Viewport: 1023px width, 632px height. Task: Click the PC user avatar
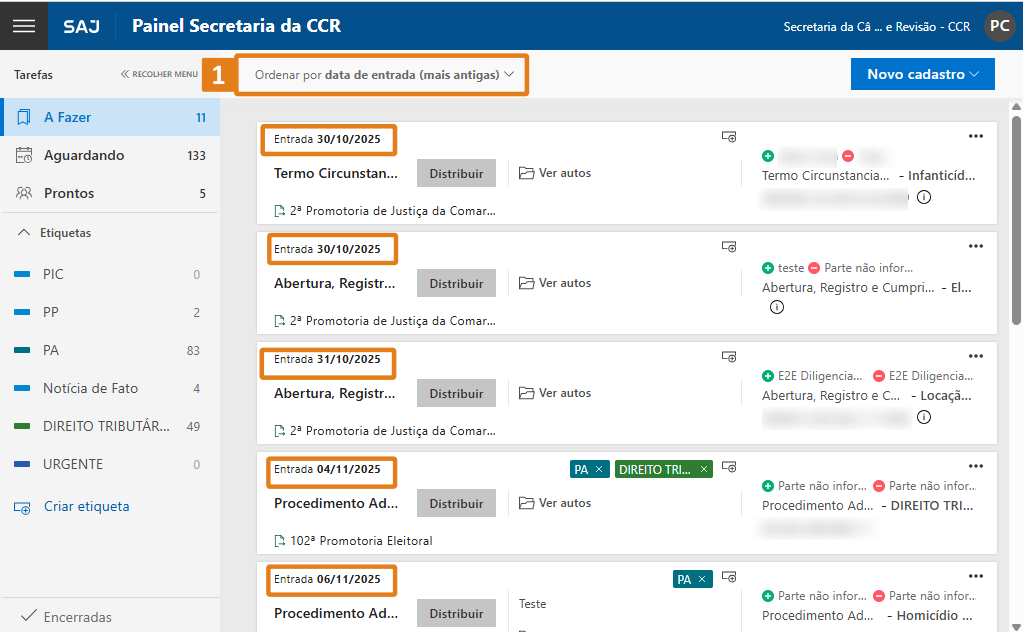998,27
